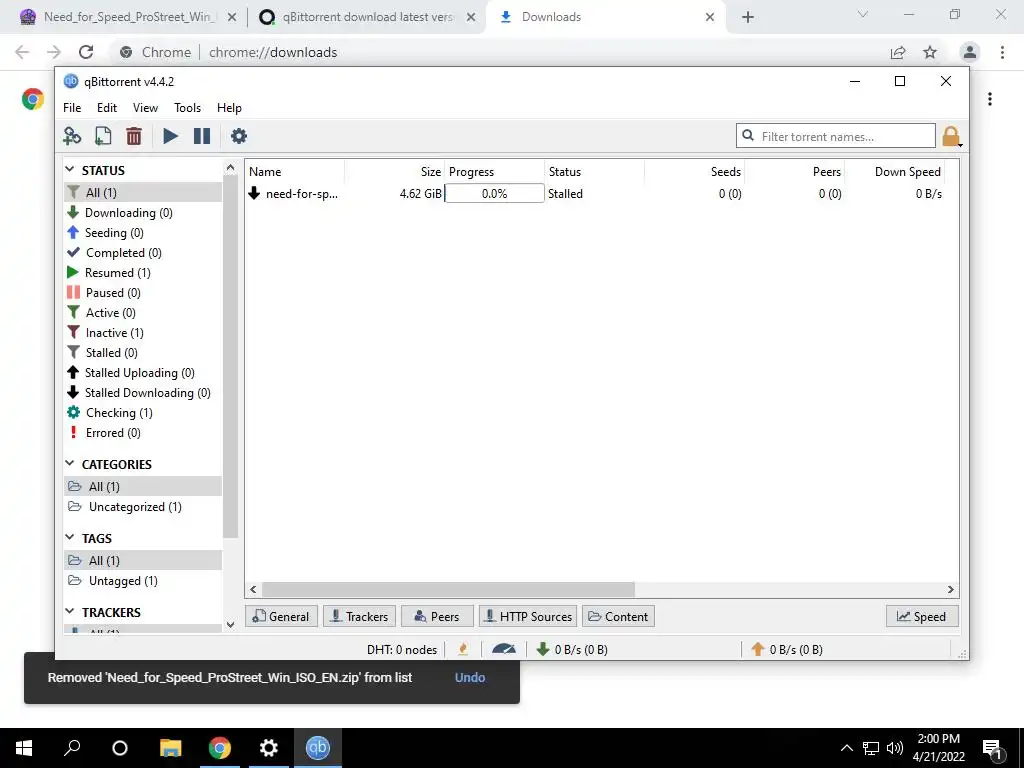
Task: Click Add Torrent Link toolbar icon
Action: (x=72, y=136)
